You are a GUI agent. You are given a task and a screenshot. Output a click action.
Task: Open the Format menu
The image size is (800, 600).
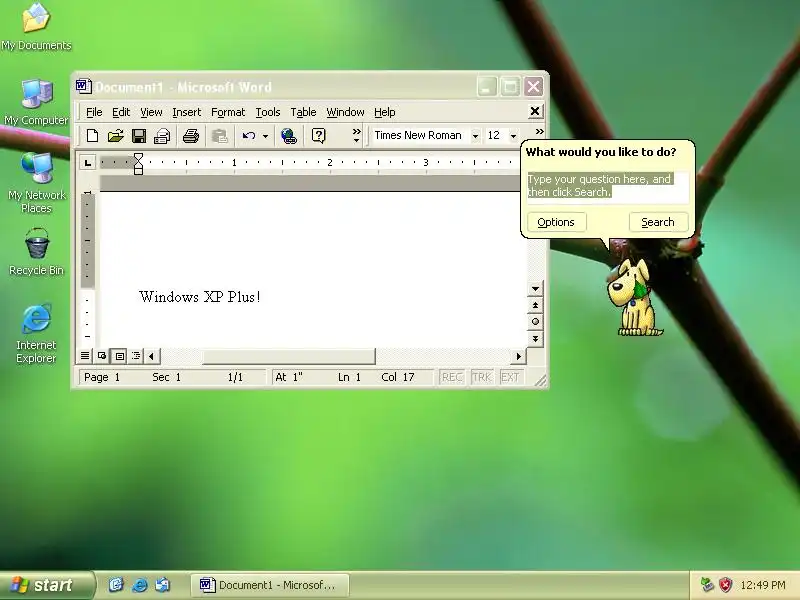click(x=228, y=112)
